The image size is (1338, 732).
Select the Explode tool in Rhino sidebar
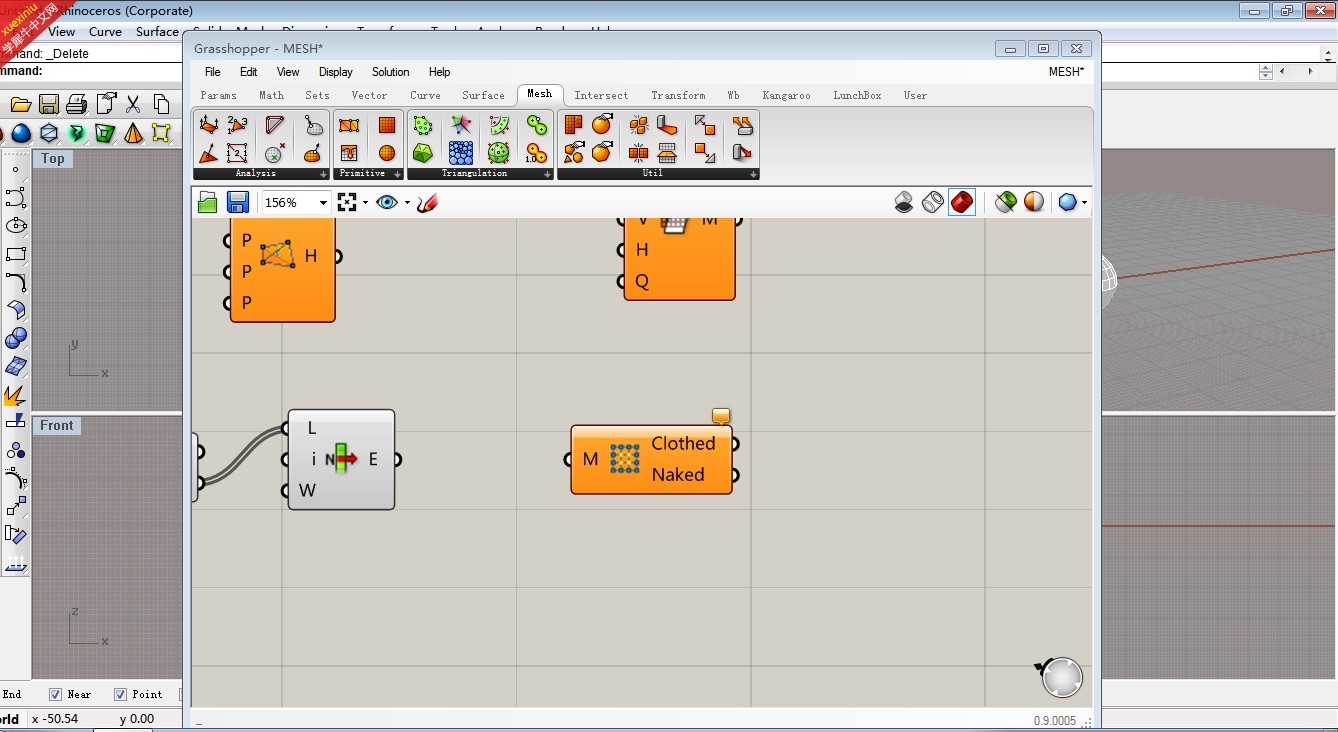coord(16,396)
